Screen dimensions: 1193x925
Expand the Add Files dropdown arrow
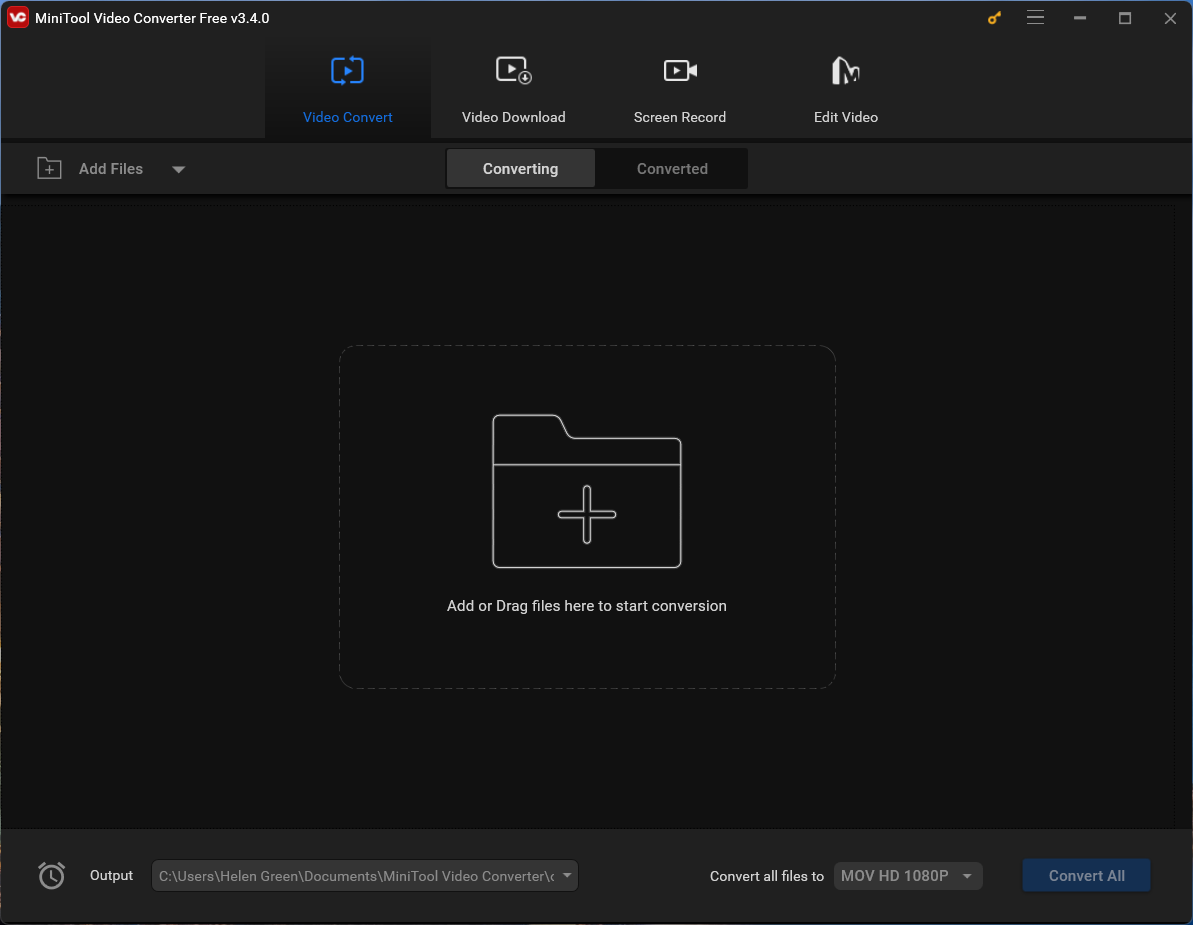[x=178, y=170]
